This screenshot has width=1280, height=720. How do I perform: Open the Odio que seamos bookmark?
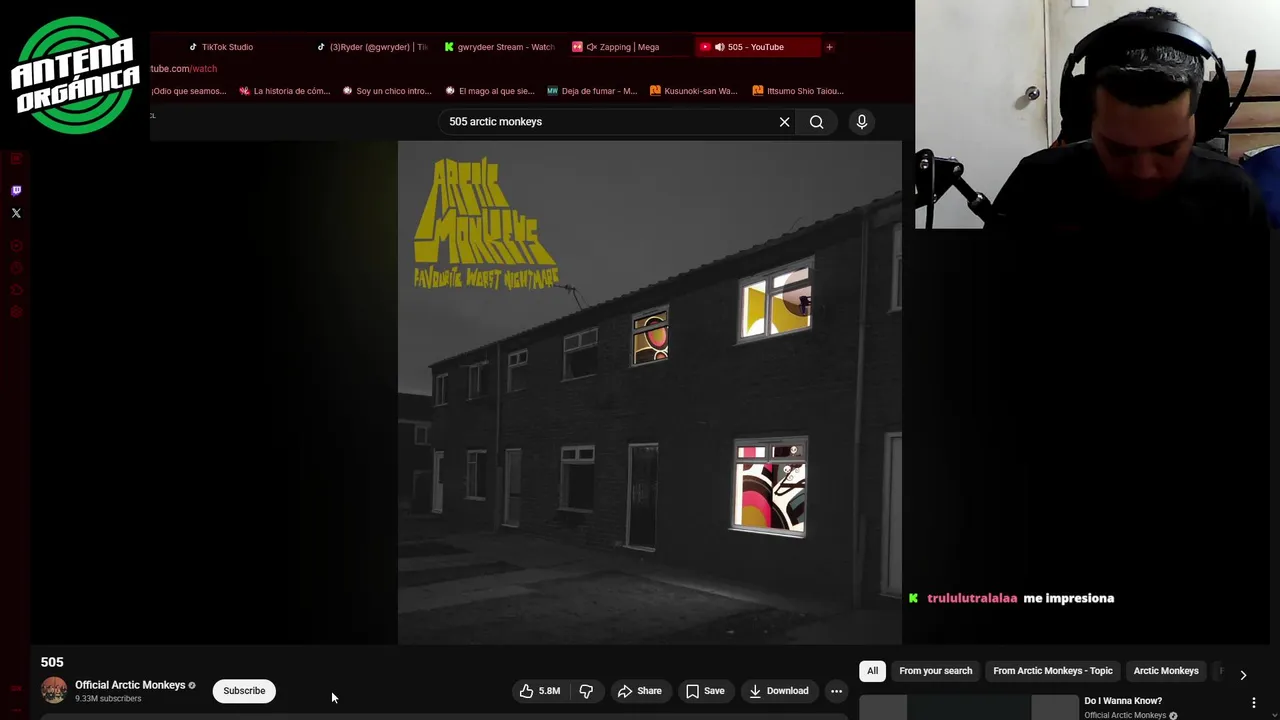tap(189, 91)
